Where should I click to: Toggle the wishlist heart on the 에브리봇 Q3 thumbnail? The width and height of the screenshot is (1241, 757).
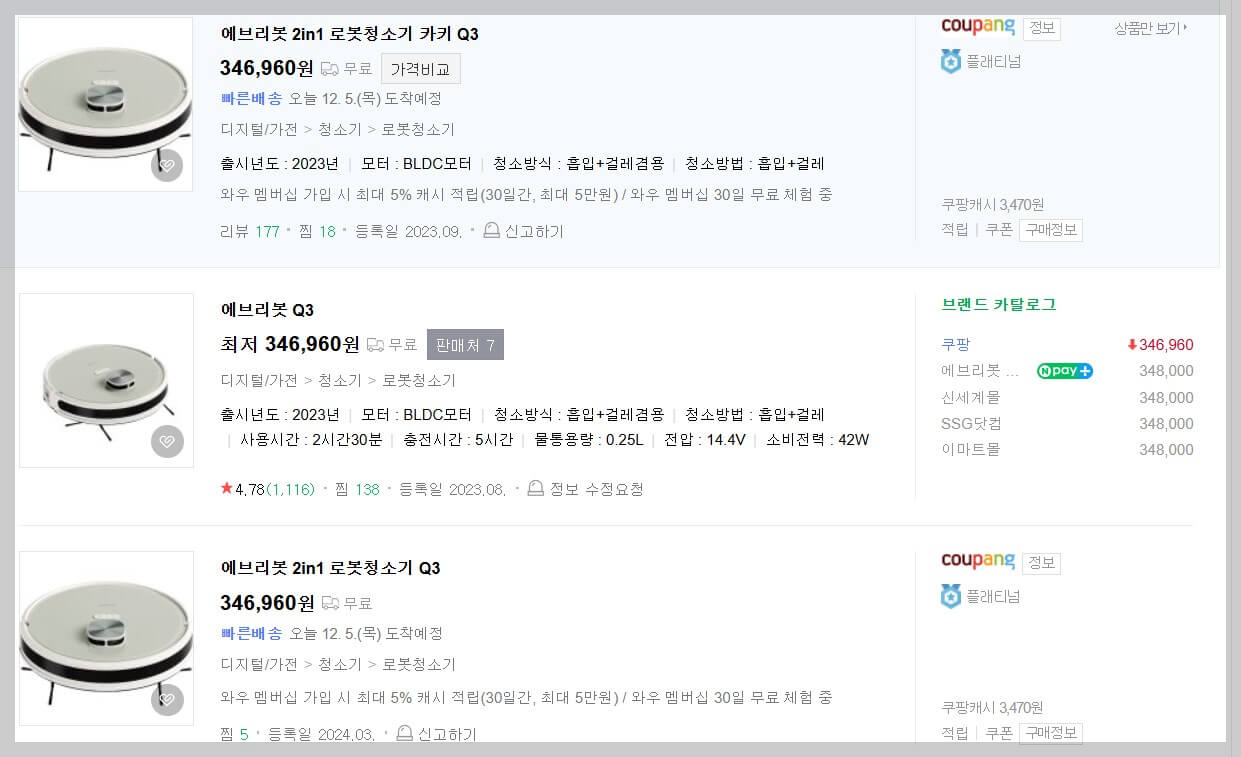(x=166, y=441)
